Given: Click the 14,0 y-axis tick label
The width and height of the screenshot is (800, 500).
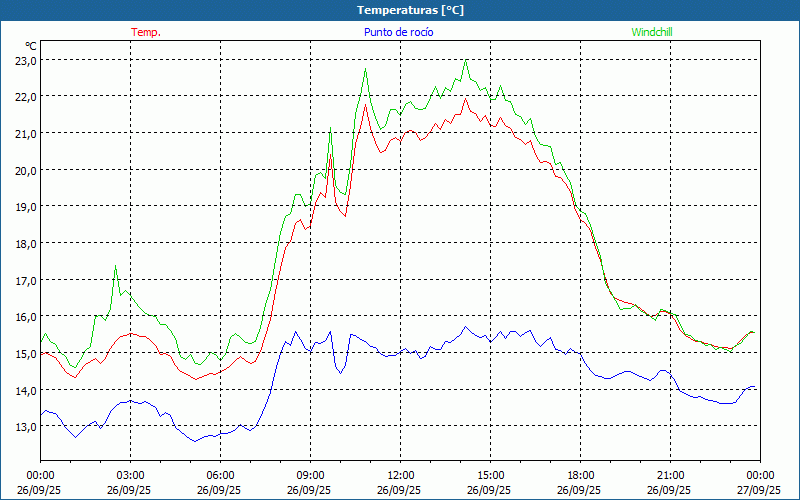Looking at the screenshot, I should [25, 390].
